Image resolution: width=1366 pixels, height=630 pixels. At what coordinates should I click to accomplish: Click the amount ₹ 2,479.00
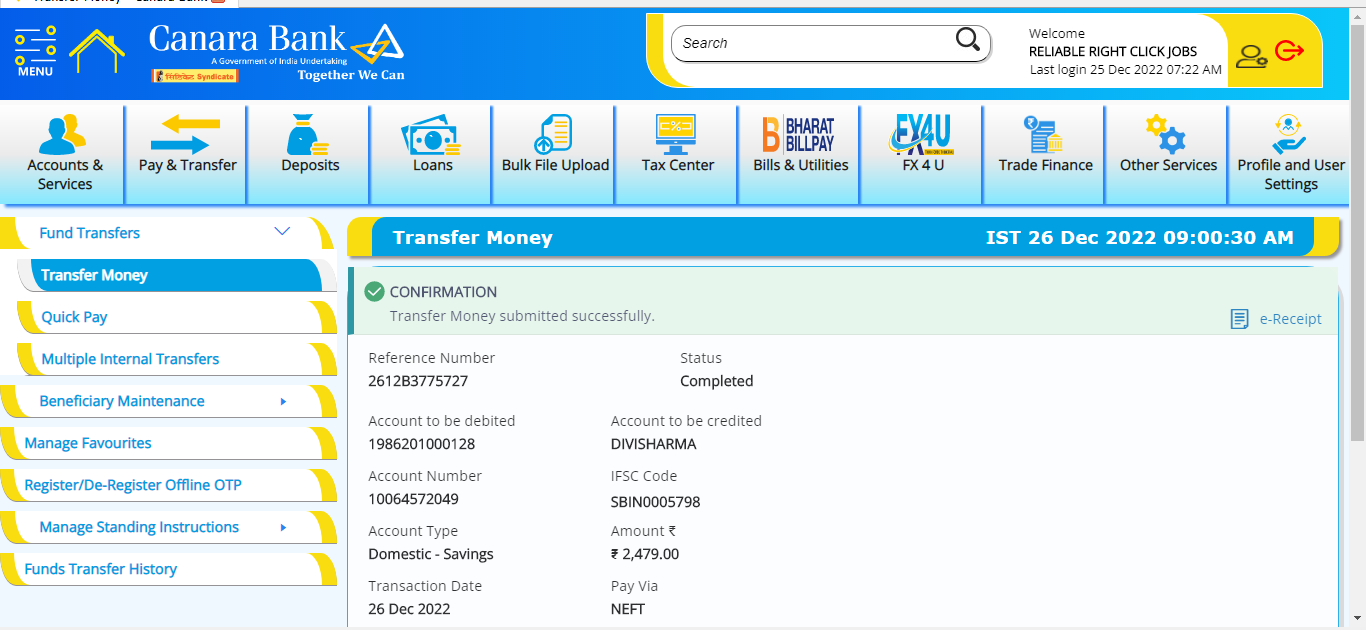click(645, 554)
